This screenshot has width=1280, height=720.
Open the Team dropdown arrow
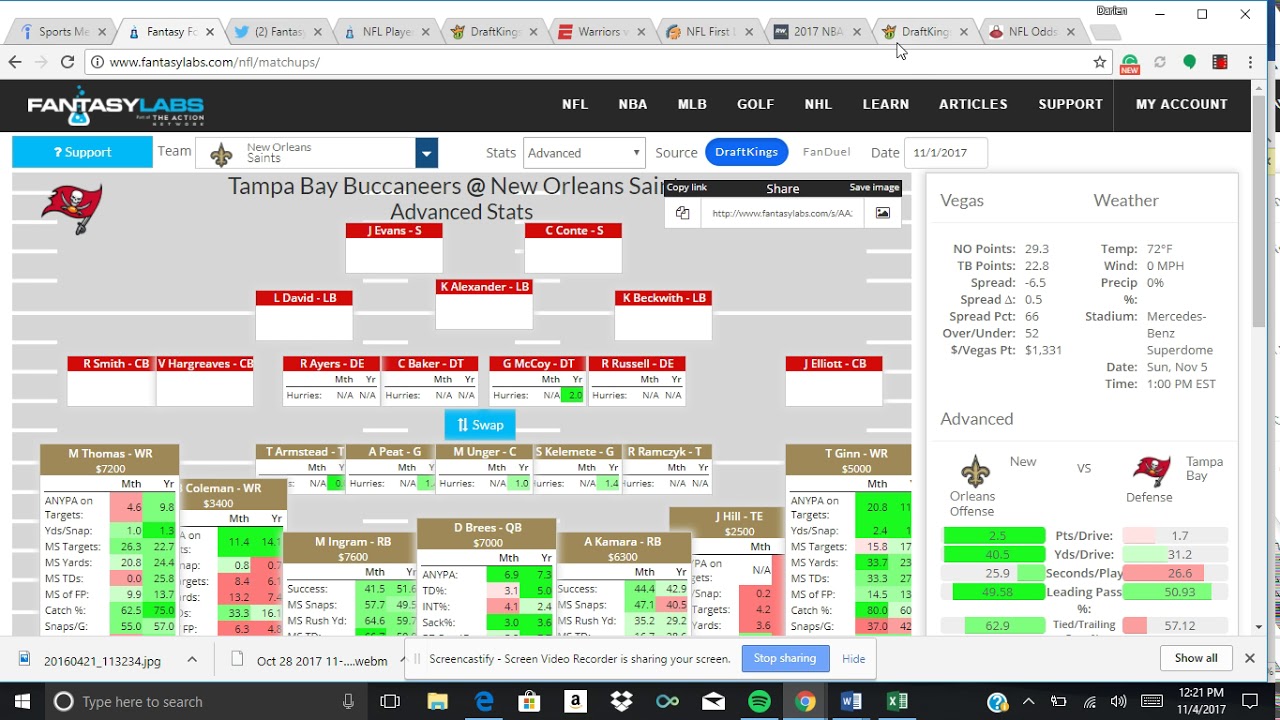coord(427,153)
